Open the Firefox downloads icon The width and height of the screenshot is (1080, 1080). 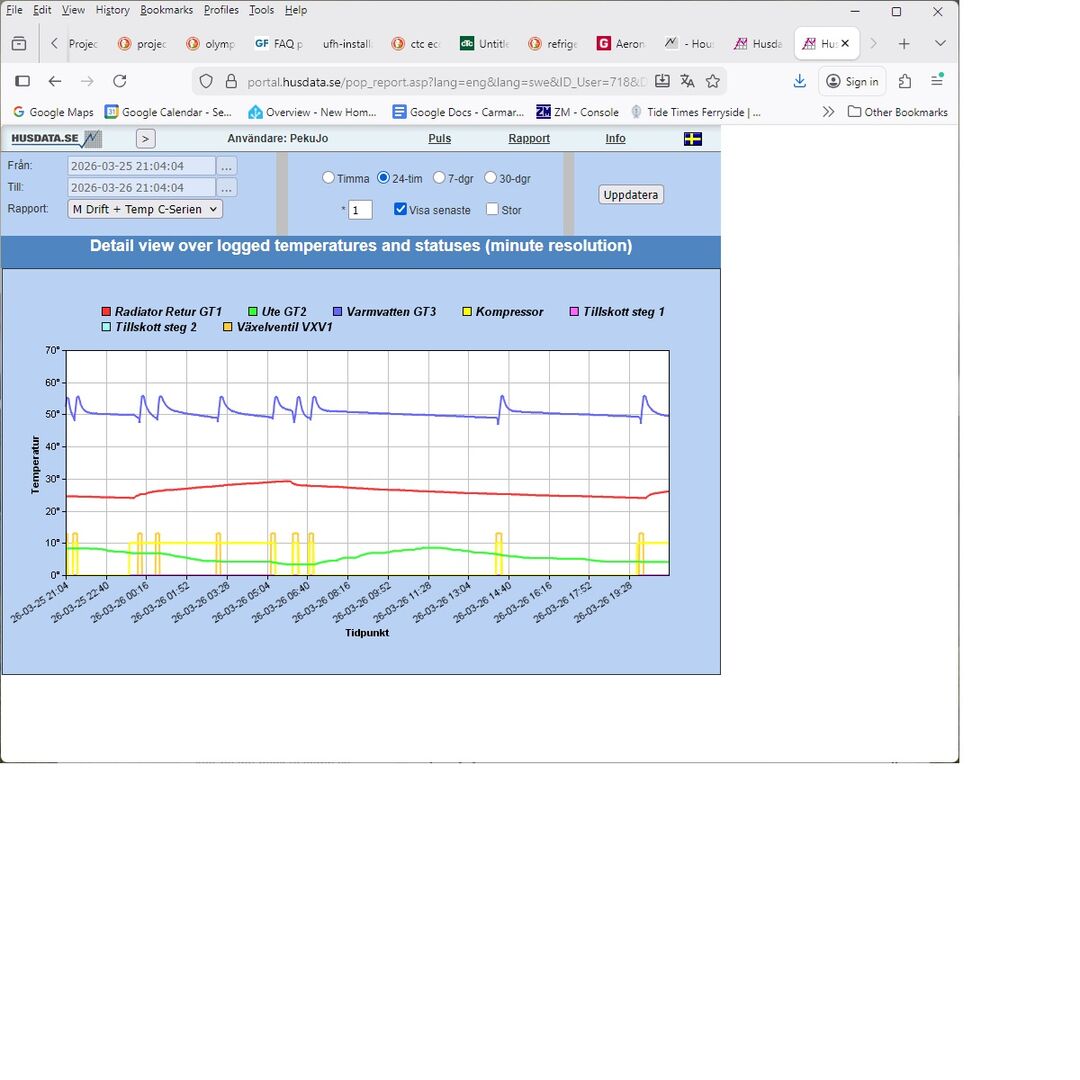coord(799,81)
